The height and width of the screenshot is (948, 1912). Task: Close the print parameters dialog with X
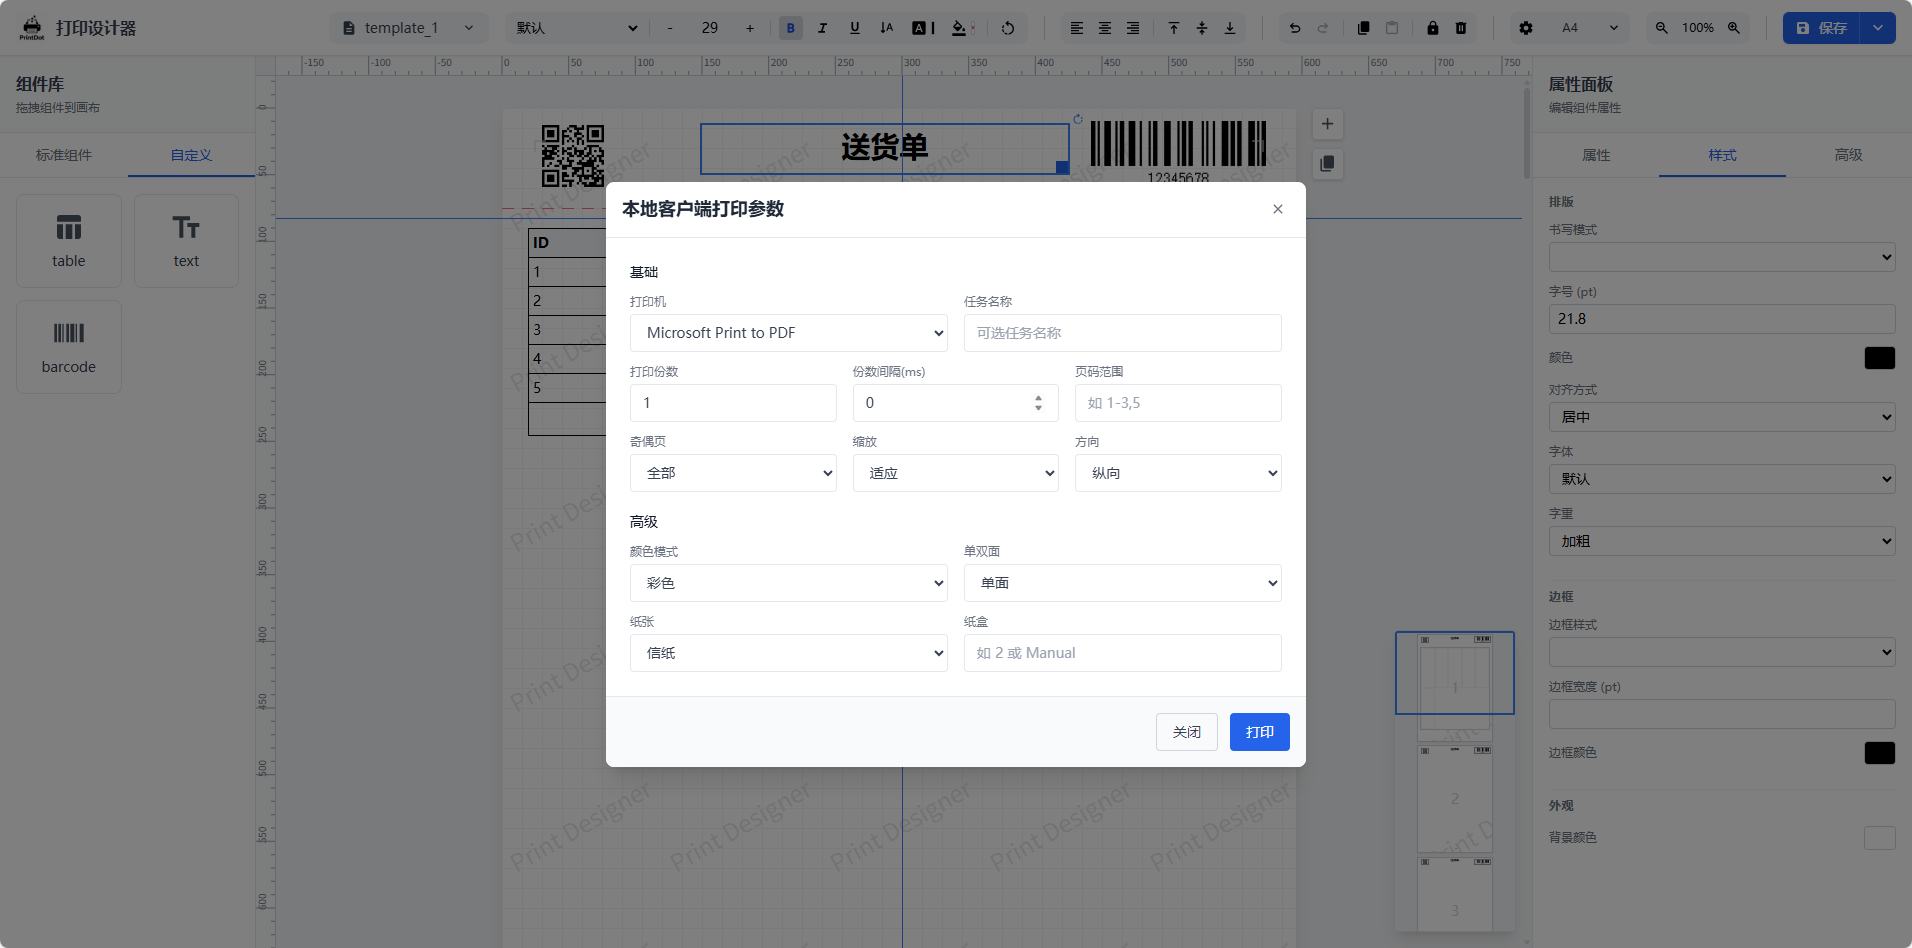point(1278,209)
